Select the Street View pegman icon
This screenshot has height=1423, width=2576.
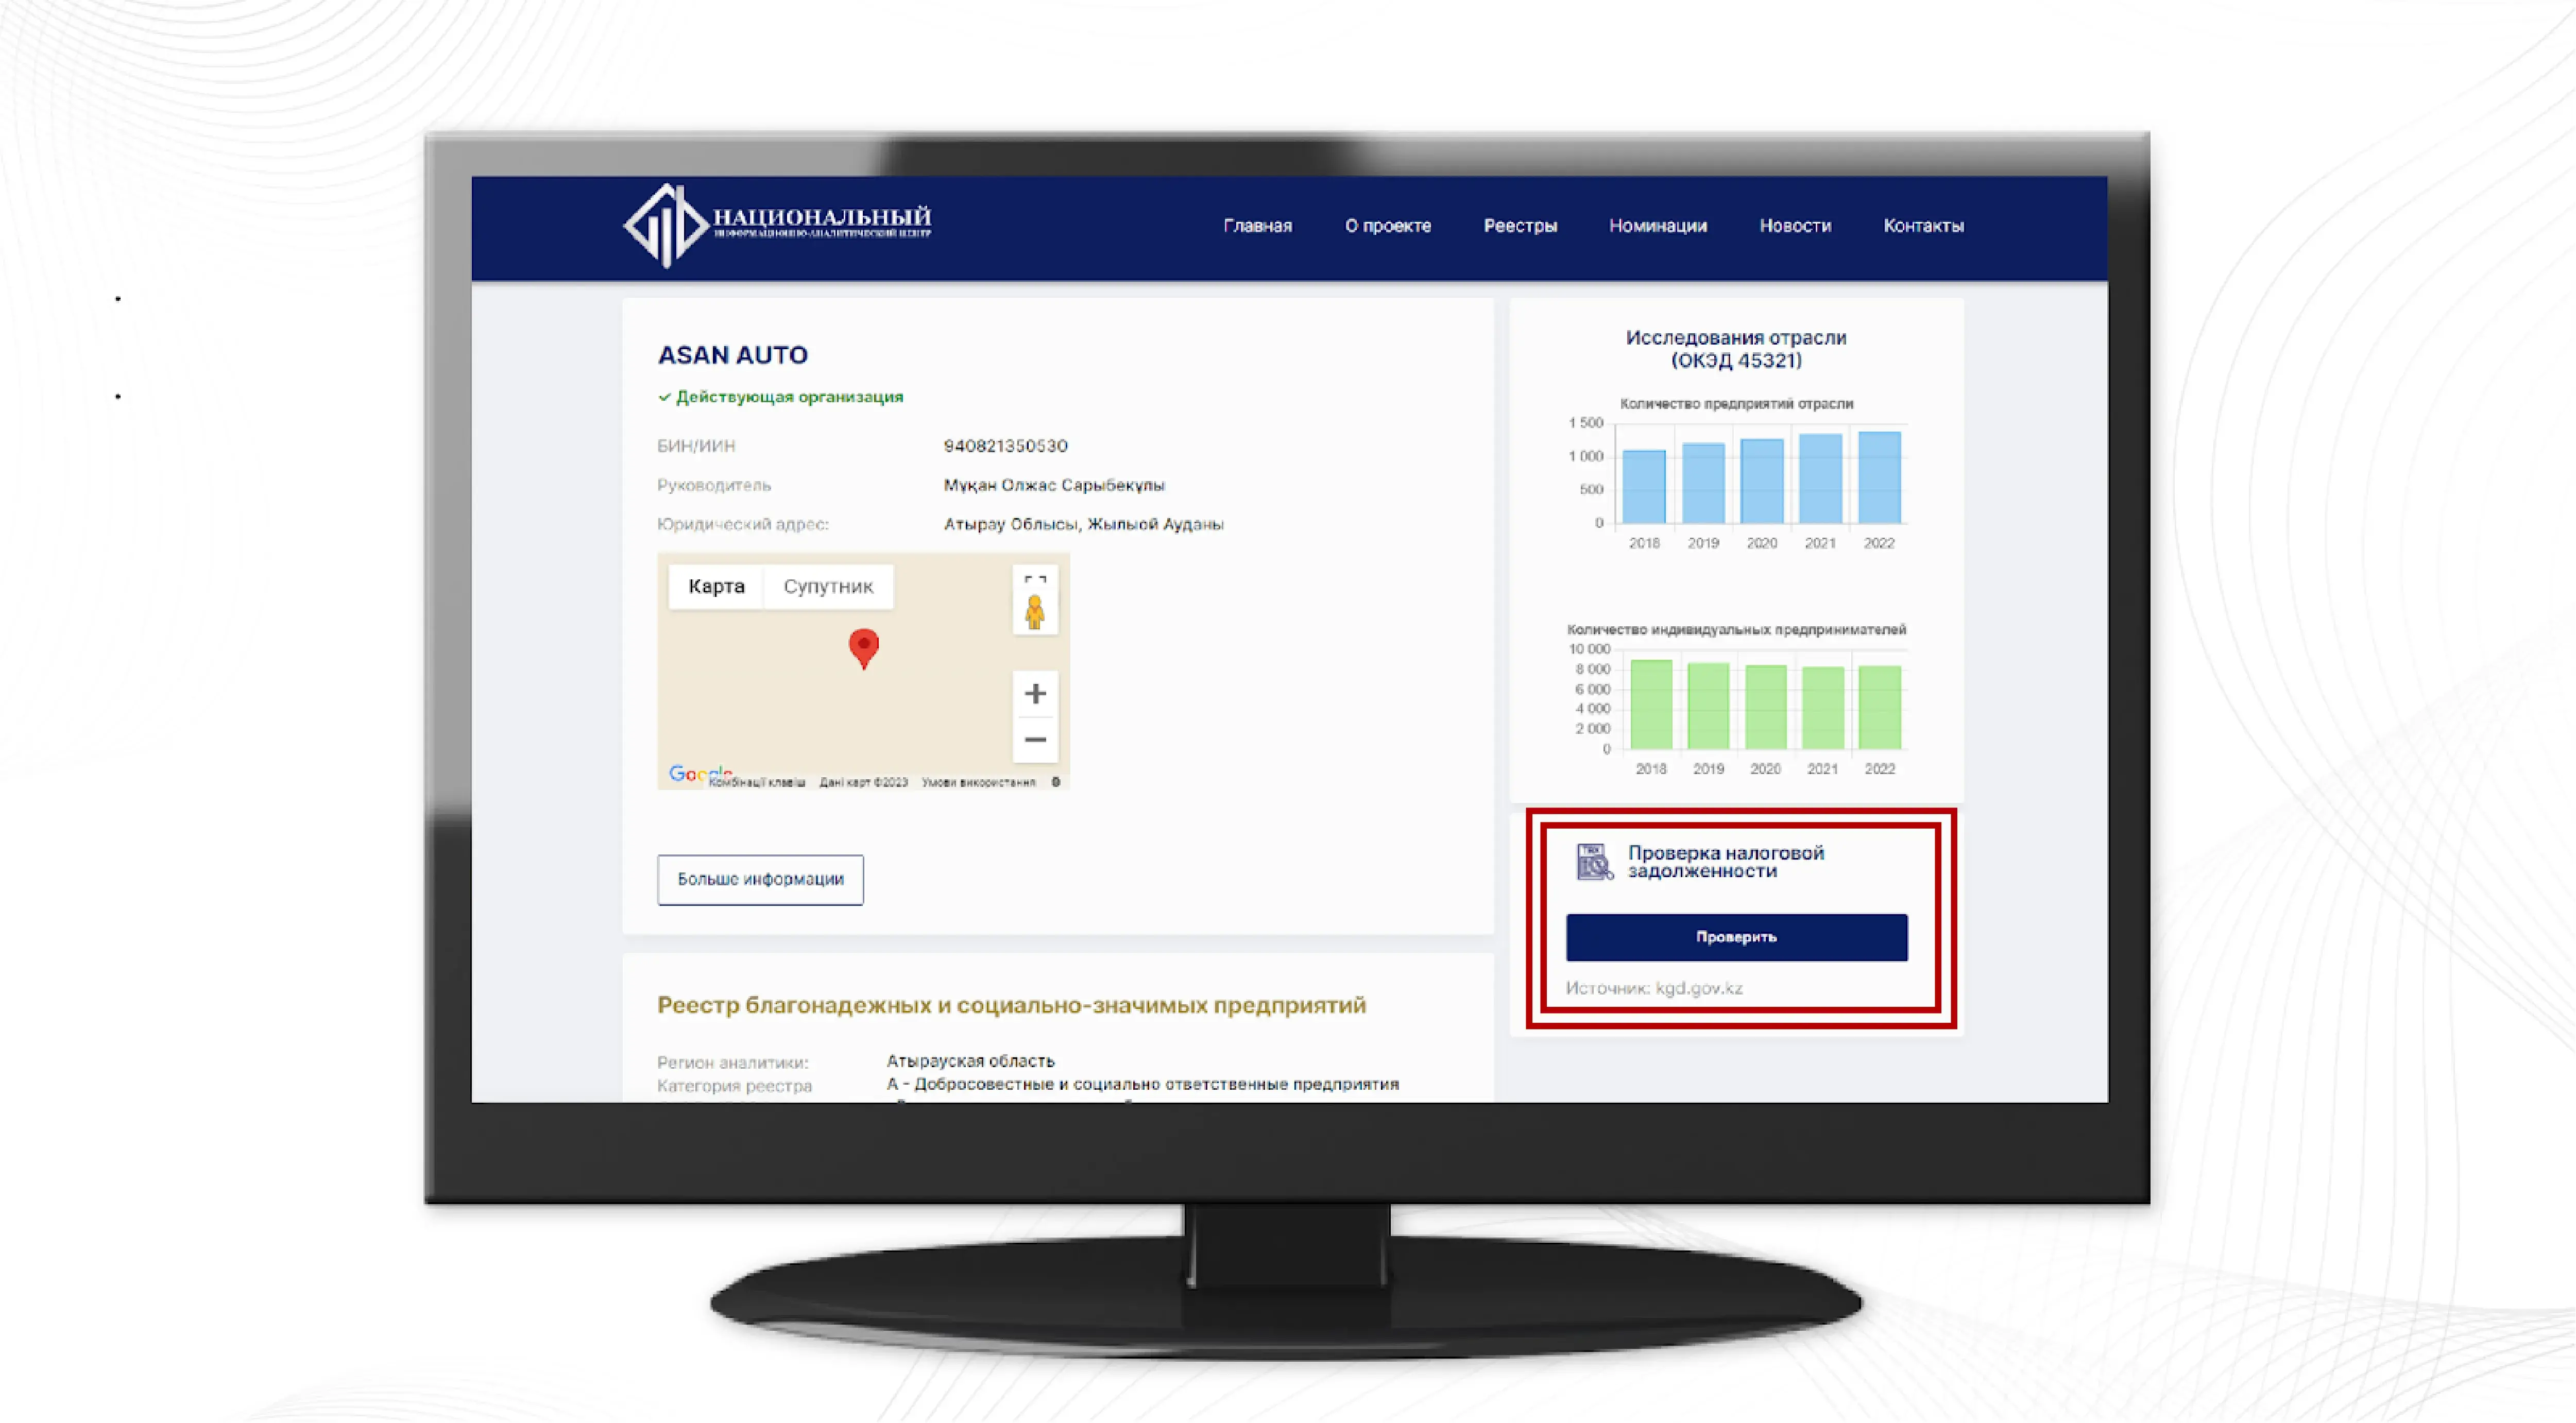pyautogui.click(x=1035, y=611)
